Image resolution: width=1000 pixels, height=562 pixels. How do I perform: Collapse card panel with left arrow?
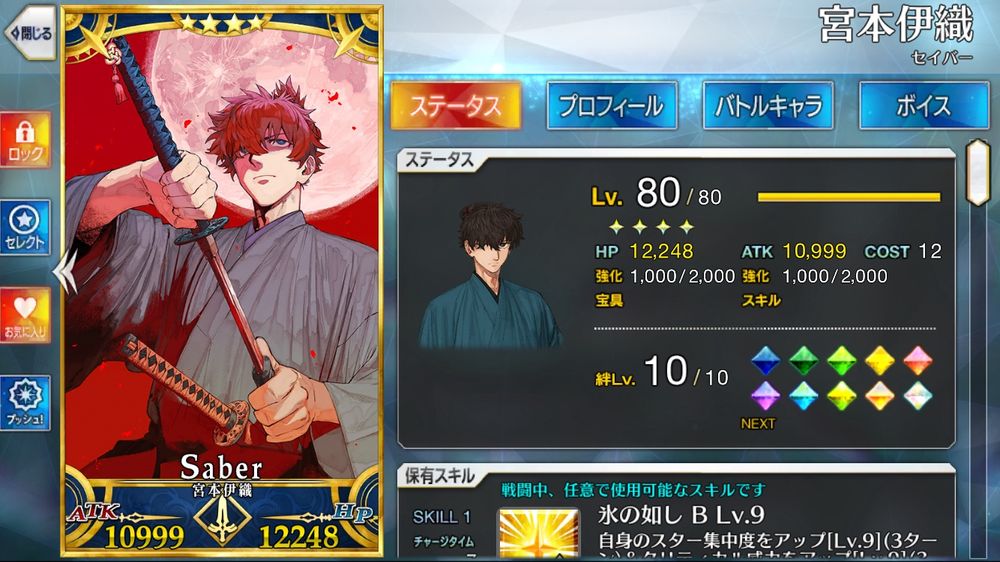pos(65,272)
